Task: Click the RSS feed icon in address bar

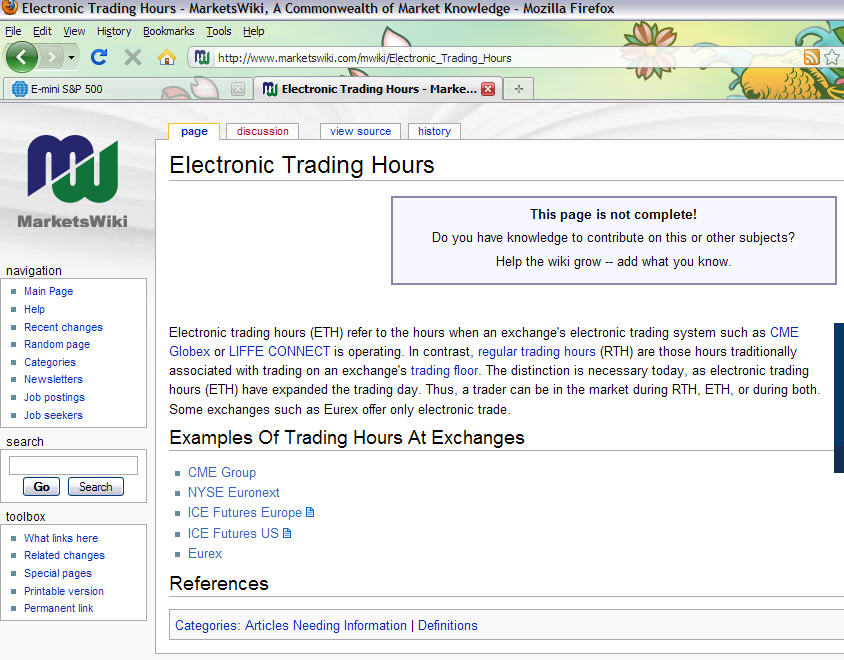Action: pos(811,57)
